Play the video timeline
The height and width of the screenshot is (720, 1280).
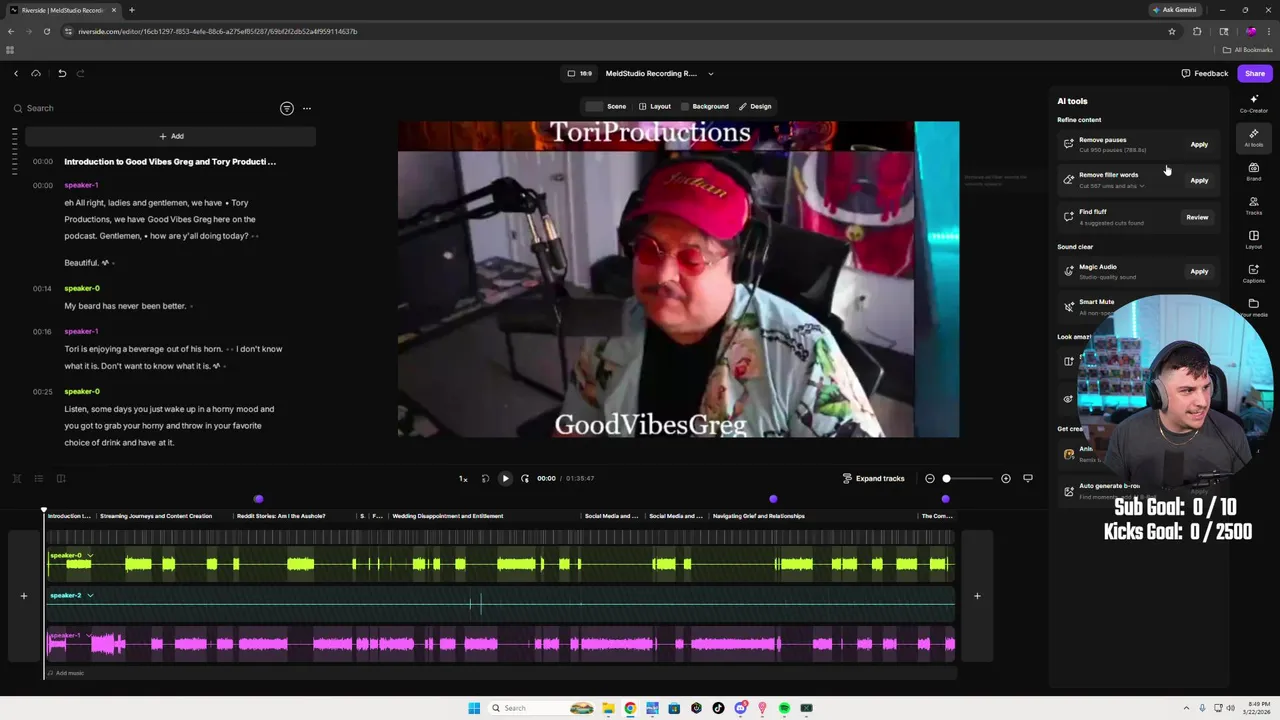(x=505, y=478)
